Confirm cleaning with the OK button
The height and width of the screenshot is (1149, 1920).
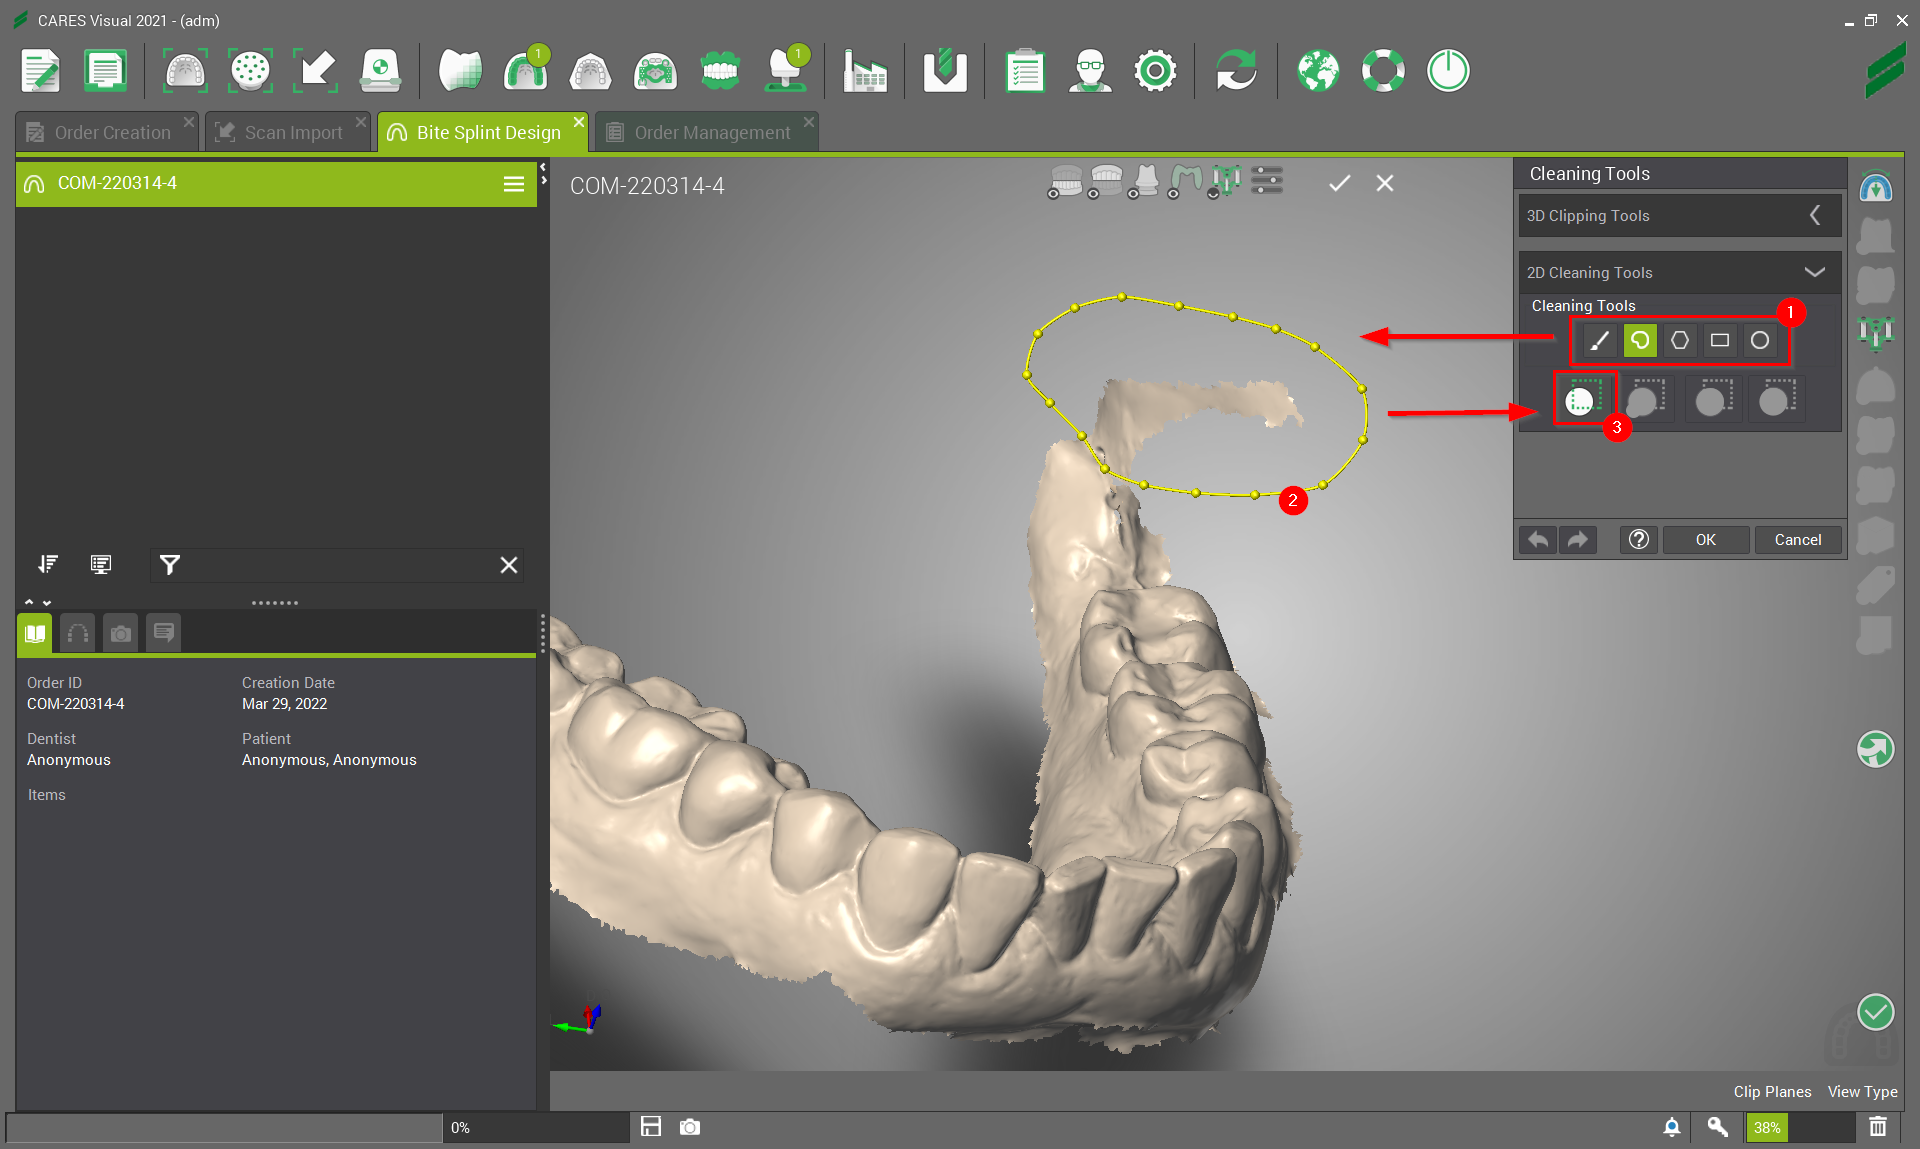click(x=1704, y=539)
